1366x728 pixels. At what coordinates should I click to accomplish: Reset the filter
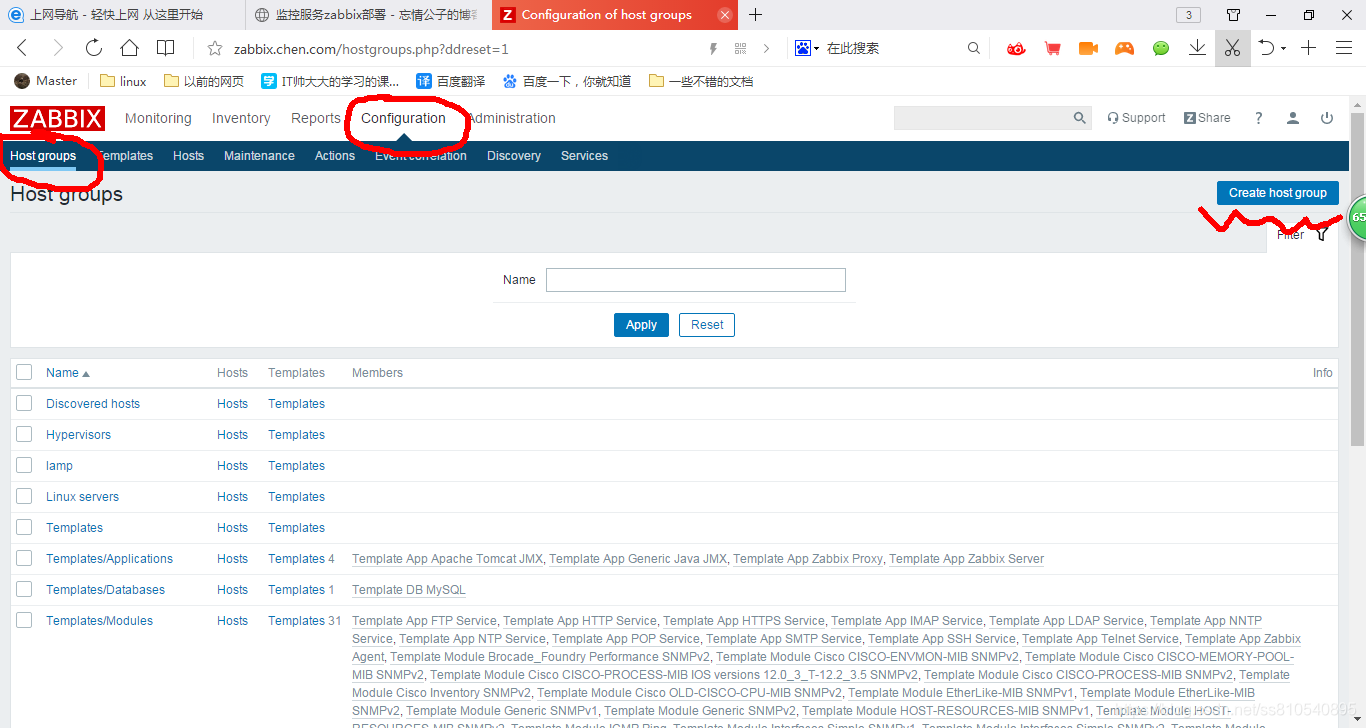point(707,325)
